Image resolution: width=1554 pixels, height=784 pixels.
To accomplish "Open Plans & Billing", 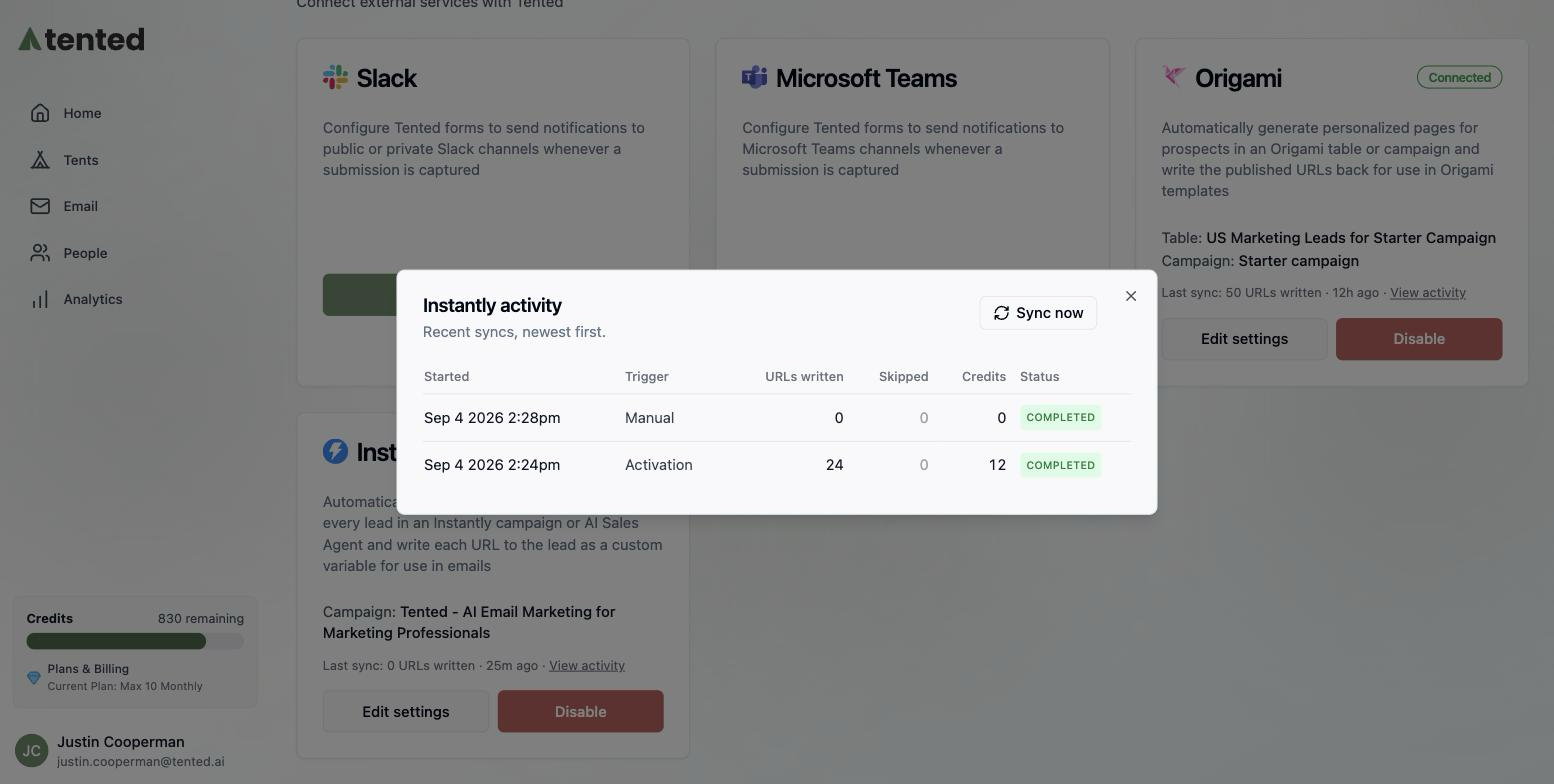I will [88, 669].
